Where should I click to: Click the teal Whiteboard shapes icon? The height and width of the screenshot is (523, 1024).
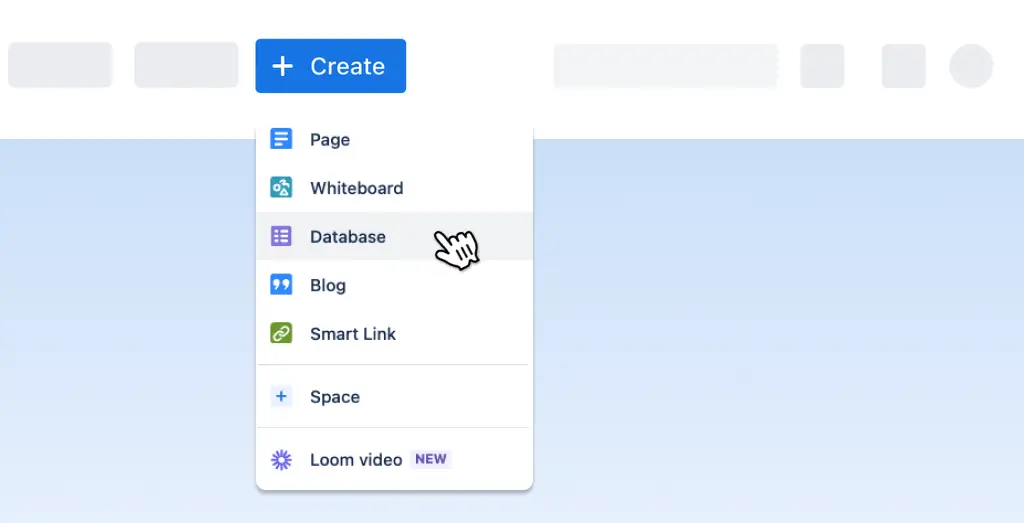point(281,188)
